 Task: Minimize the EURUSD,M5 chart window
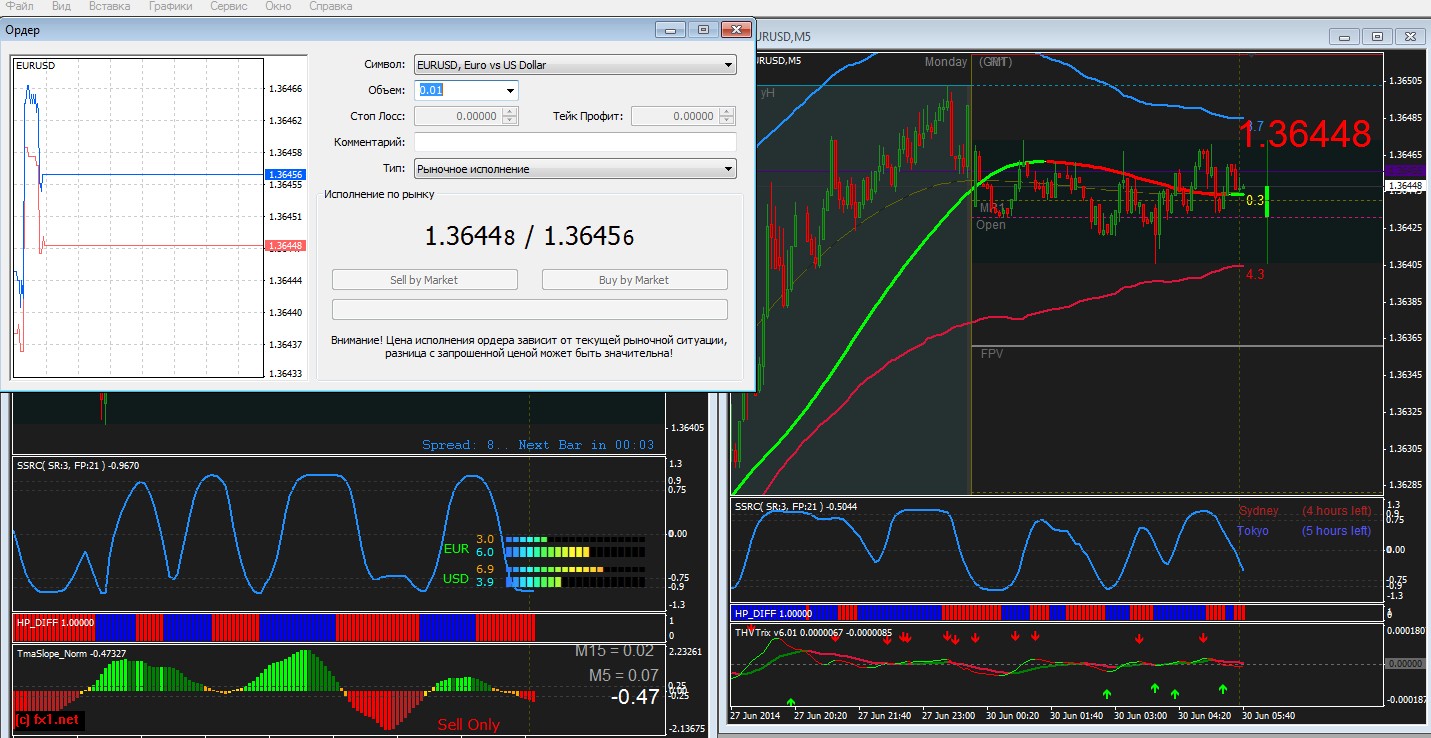point(1343,37)
